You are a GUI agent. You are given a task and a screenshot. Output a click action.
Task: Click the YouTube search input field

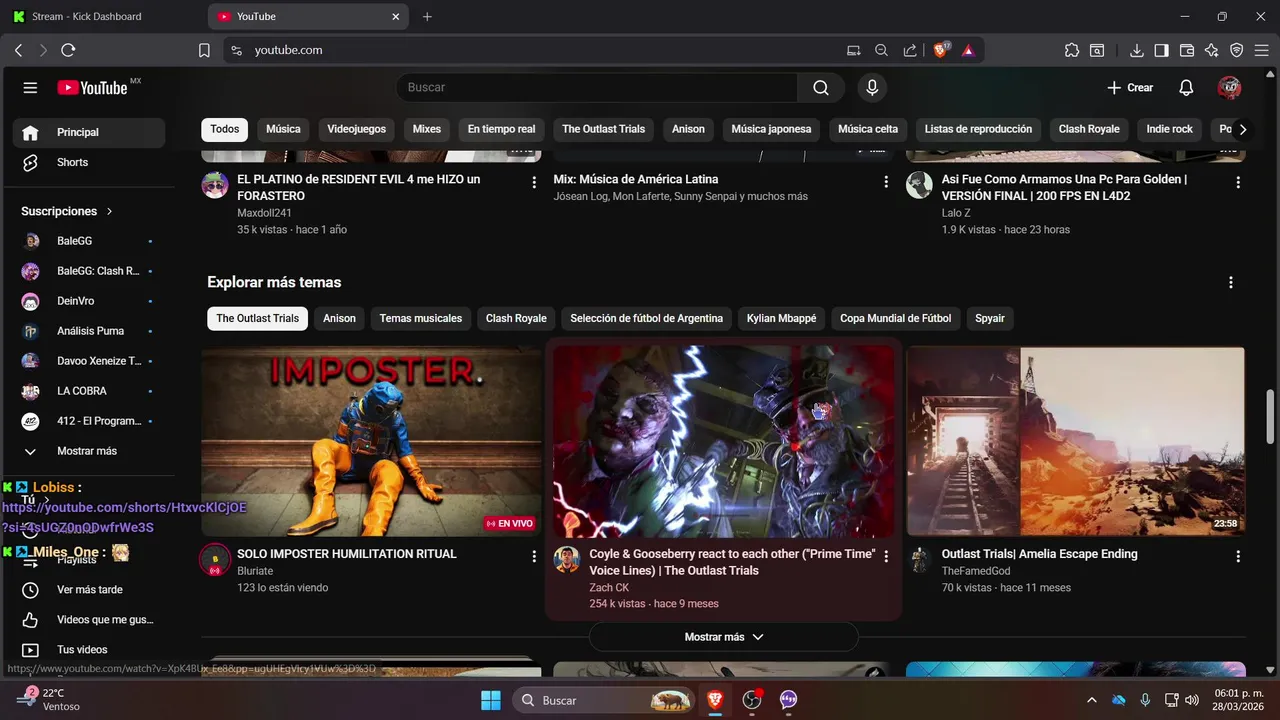click(597, 88)
